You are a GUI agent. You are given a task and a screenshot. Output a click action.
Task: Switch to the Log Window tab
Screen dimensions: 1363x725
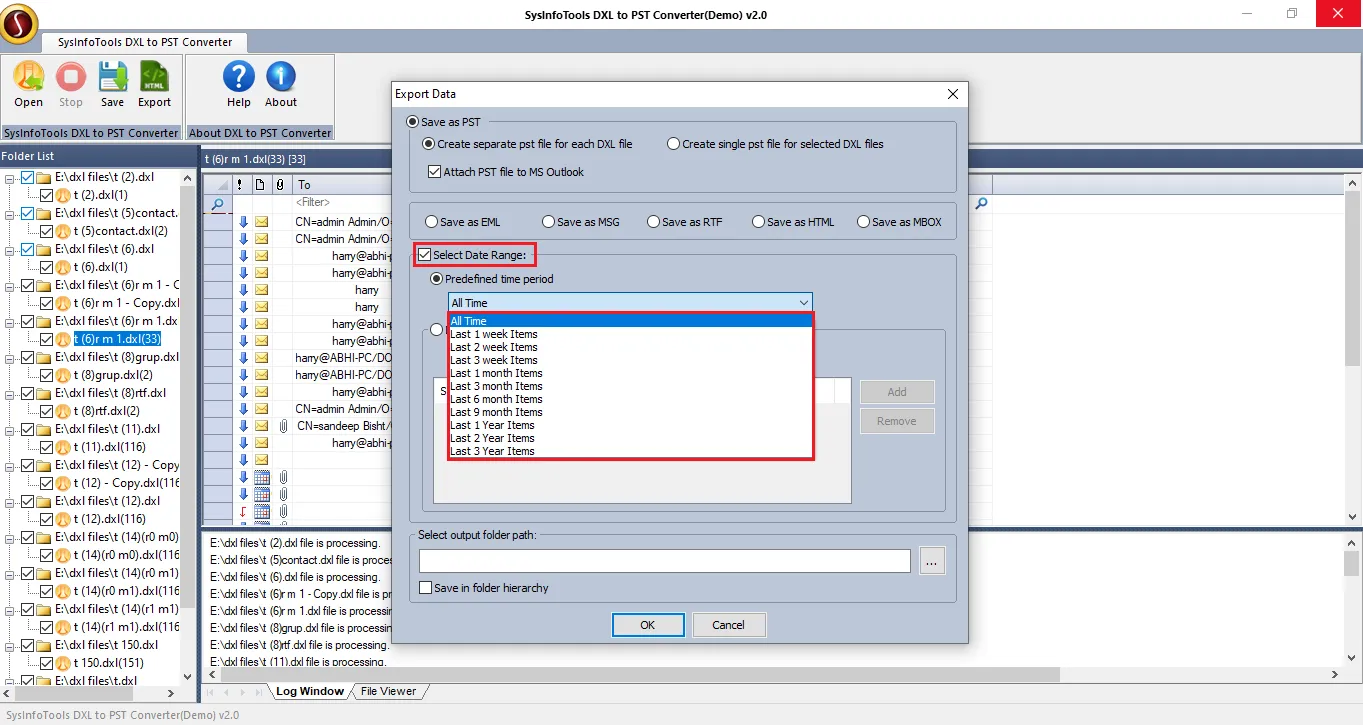(309, 691)
